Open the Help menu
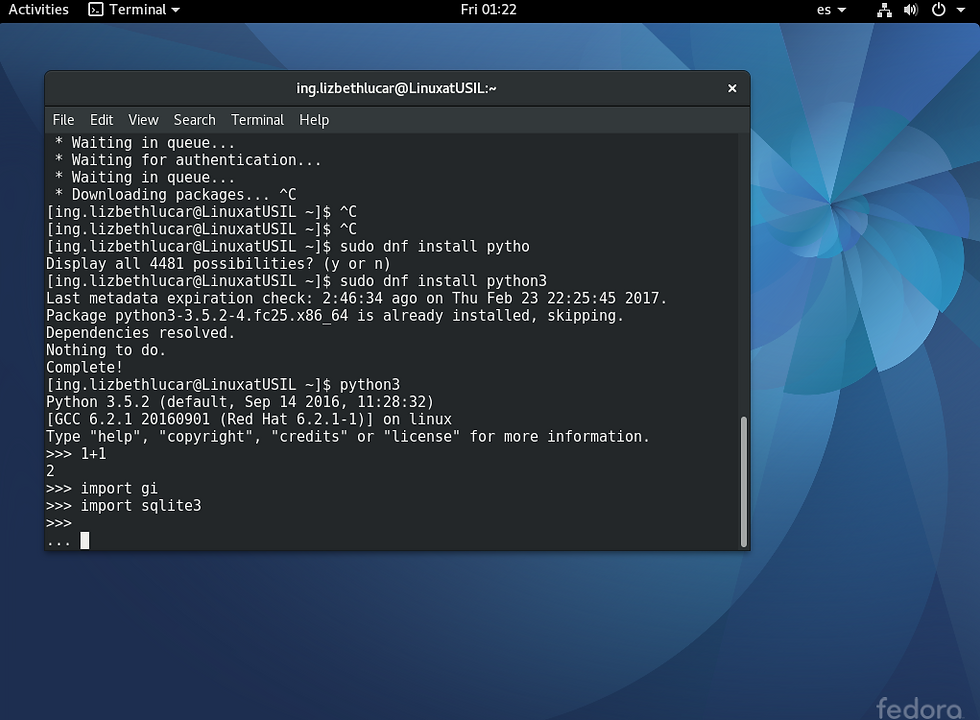 (314, 120)
